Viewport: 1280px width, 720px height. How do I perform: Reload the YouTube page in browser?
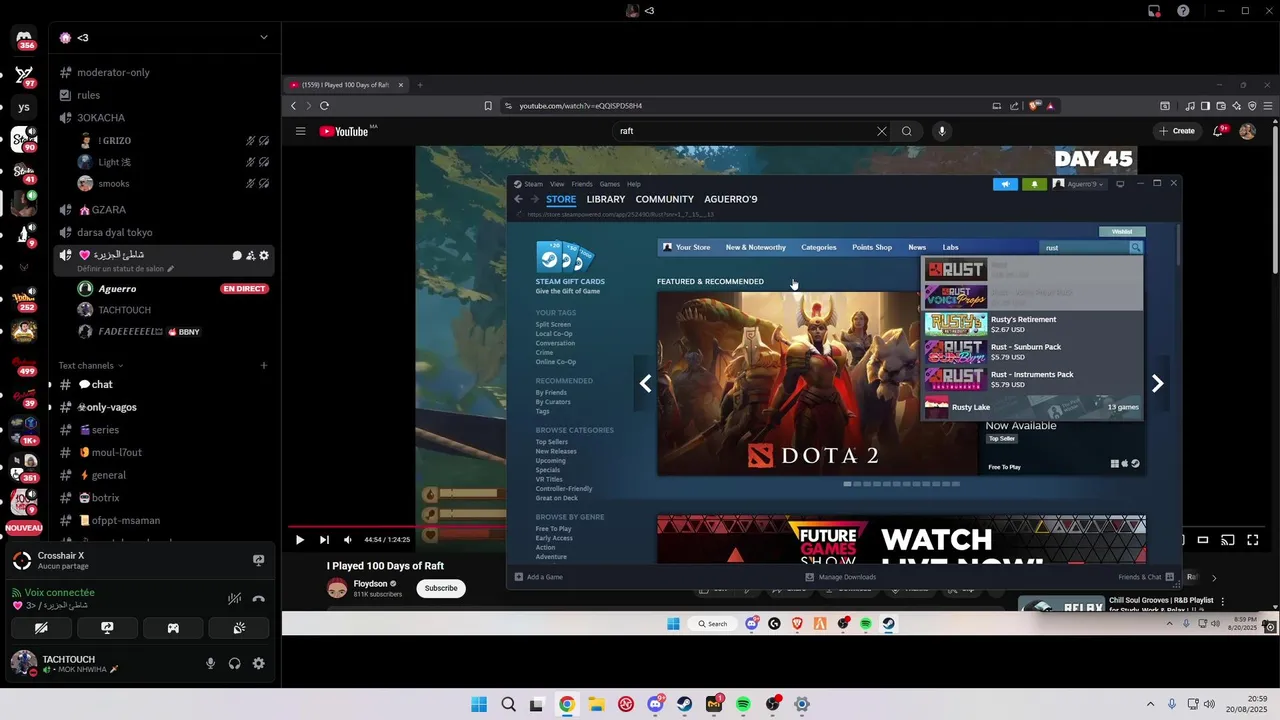[x=324, y=105]
